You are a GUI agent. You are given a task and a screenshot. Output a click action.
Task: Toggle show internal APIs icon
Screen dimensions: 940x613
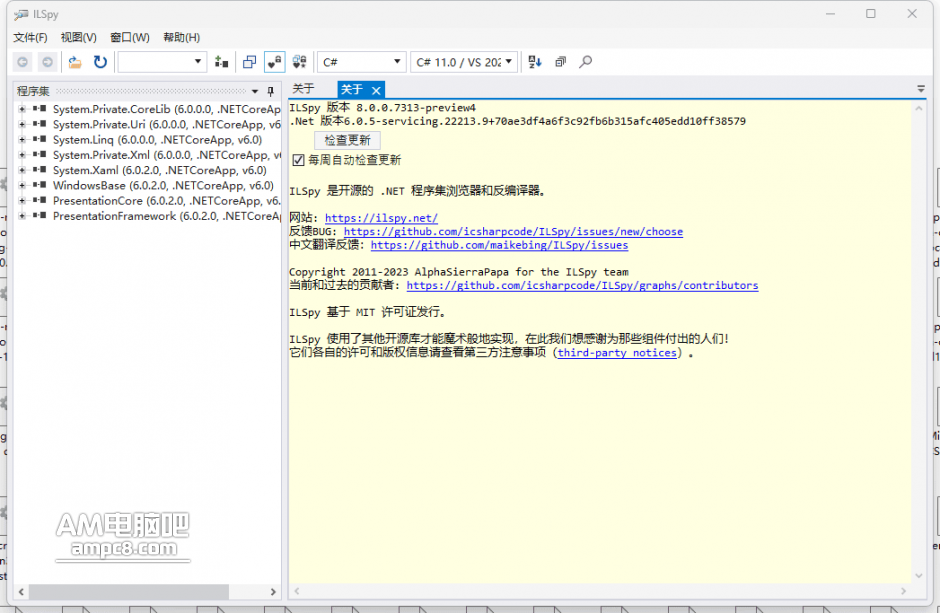pos(275,62)
